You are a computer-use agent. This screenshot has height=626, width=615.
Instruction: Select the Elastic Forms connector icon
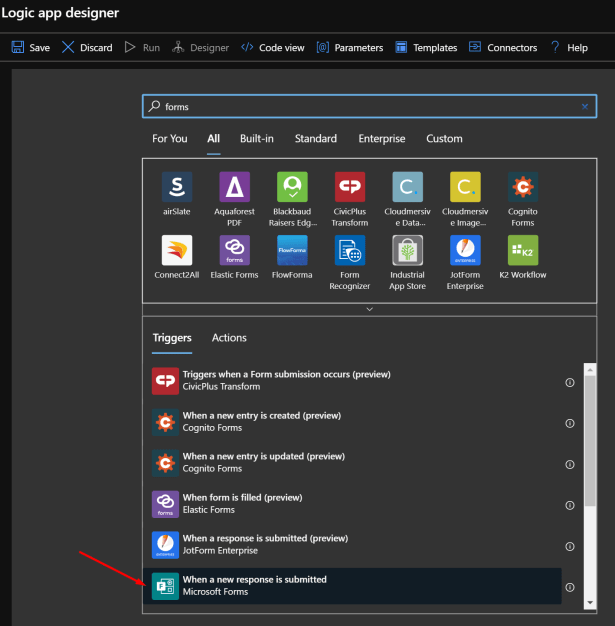coord(234,250)
